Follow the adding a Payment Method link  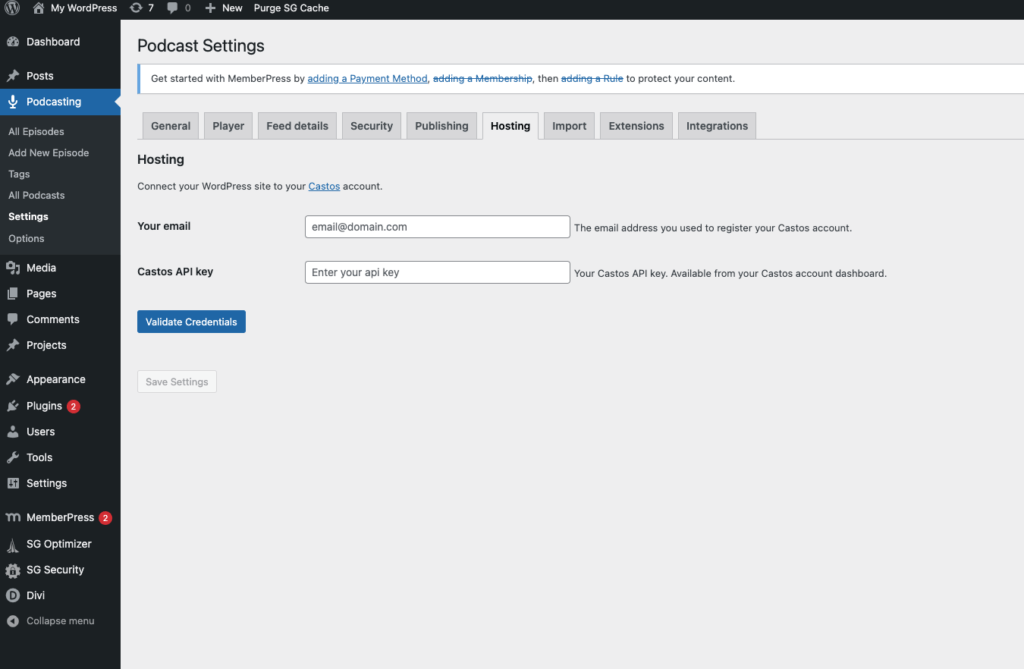[368, 78]
